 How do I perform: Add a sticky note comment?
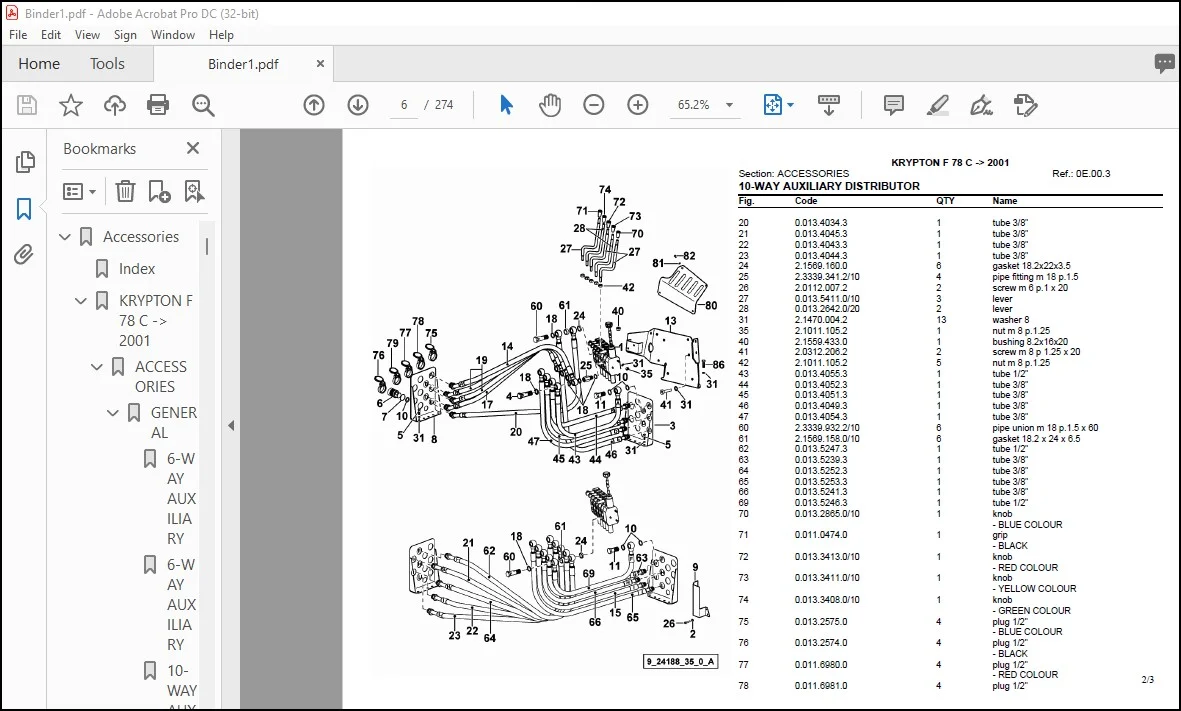(893, 105)
